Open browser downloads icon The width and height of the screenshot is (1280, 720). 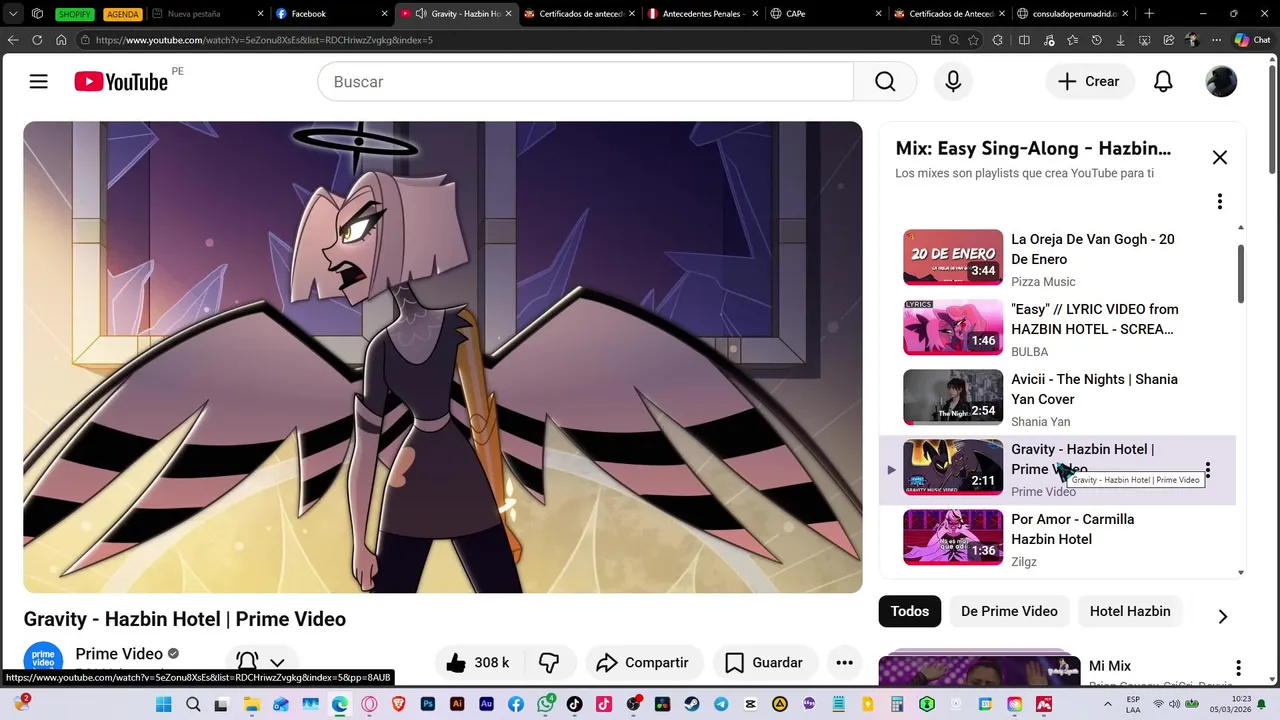(1120, 40)
